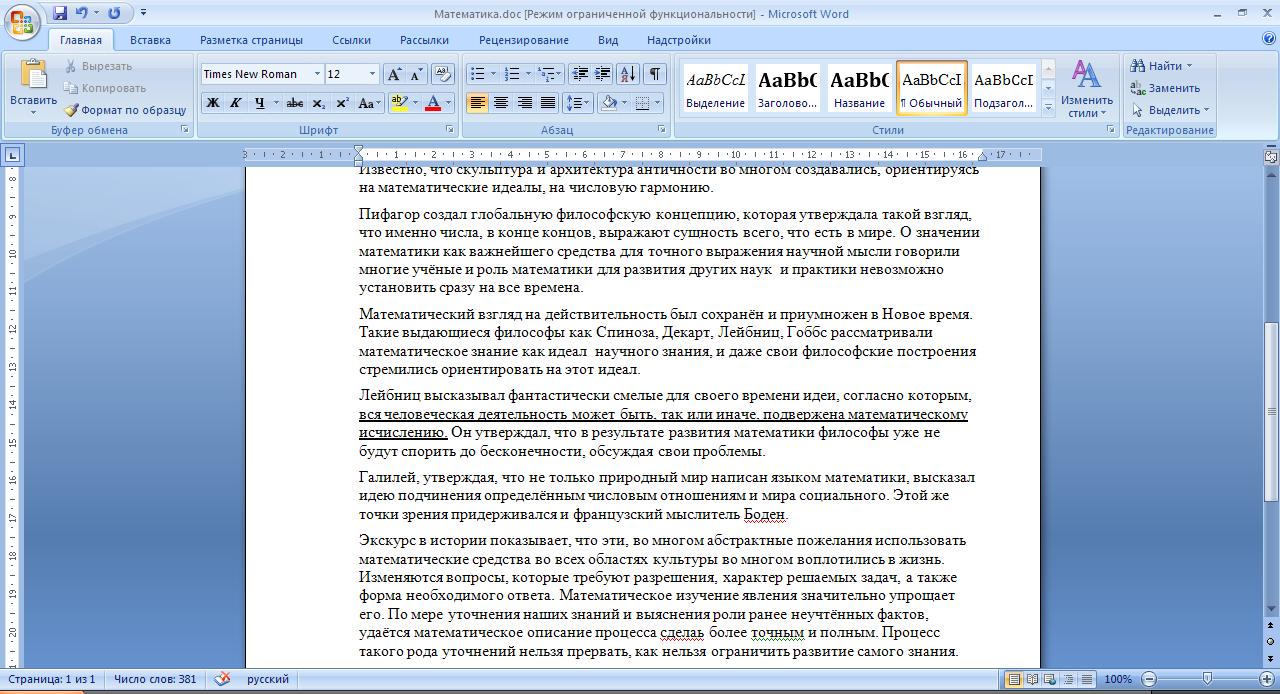Open line spacing dropdown
This screenshot has width=1280, height=694.
tap(578, 103)
